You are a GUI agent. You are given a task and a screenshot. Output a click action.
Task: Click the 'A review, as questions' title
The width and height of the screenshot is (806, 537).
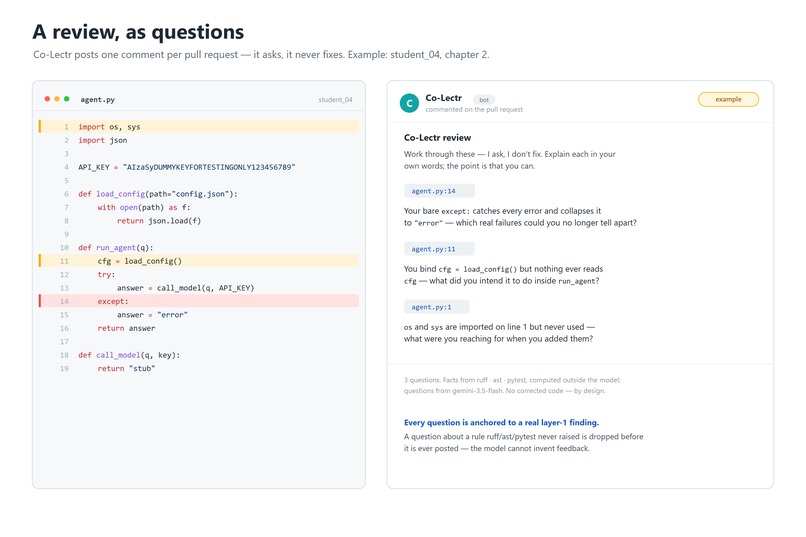(x=138, y=32)
